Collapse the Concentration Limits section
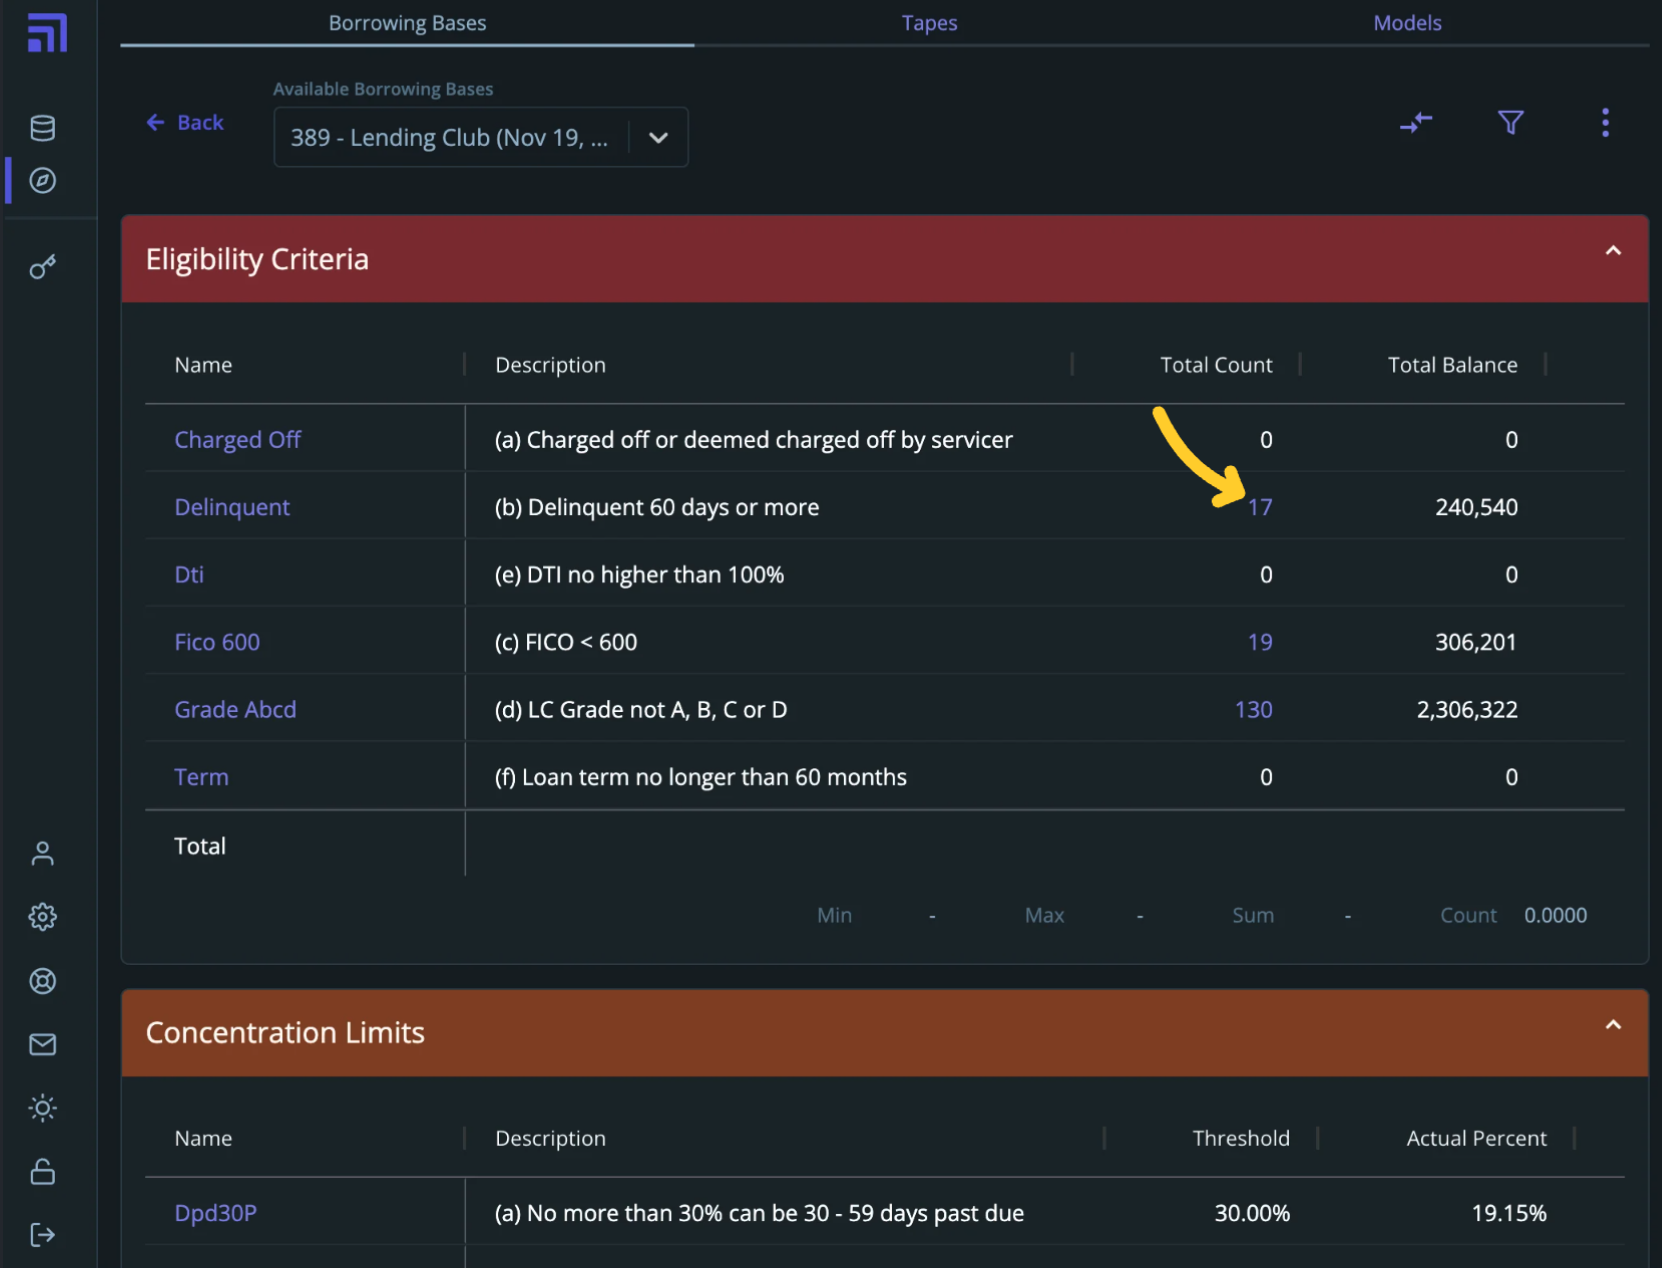Image resolution: width=1662 pixels, height=1268 pixels. [1612, 1025]
